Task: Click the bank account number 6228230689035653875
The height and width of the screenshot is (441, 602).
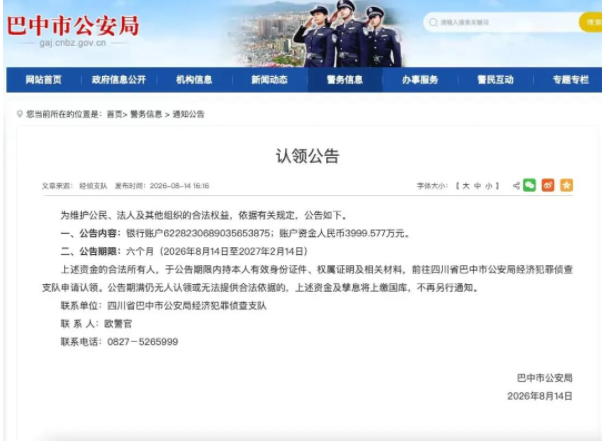Action: click(217, 233)
